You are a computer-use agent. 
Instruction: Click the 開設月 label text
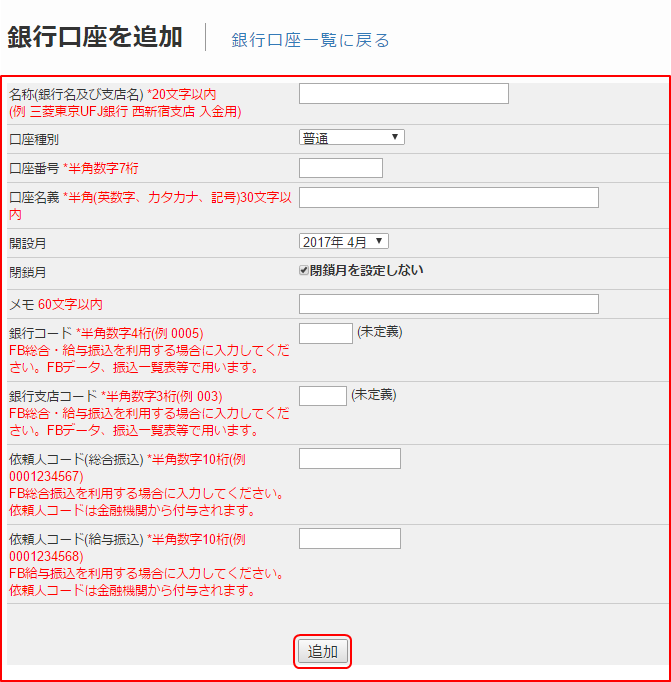[27, 244]
